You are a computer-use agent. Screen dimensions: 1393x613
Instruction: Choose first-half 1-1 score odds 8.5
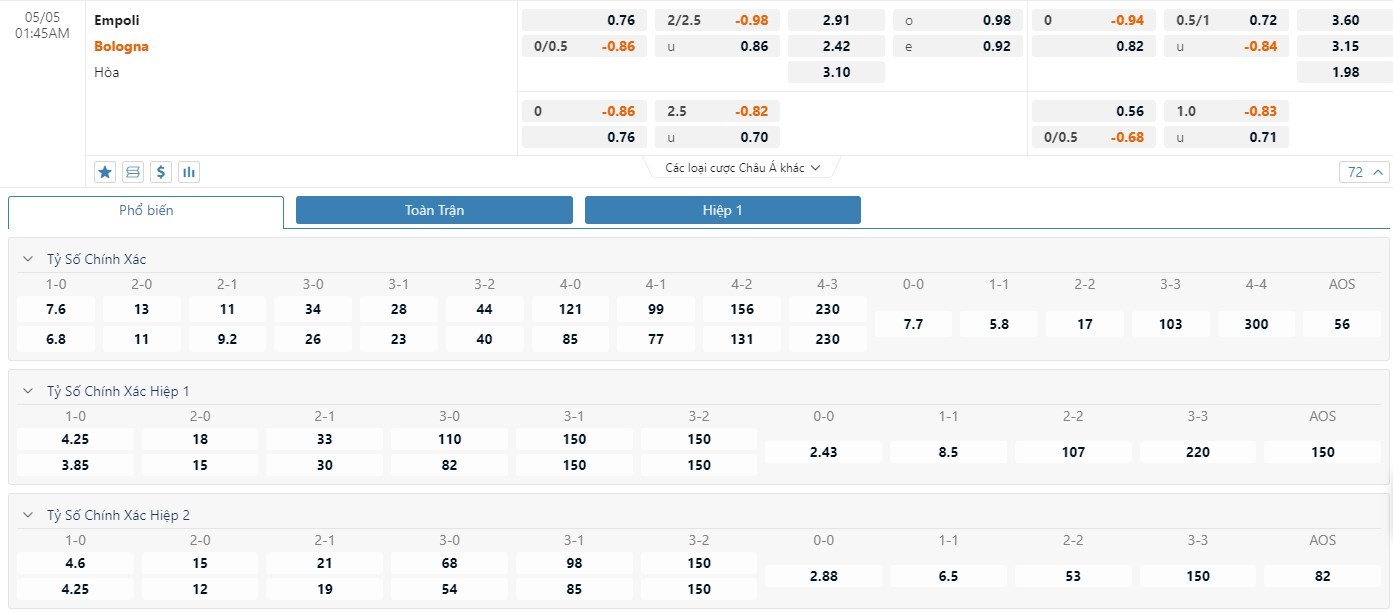coord(948,452)
